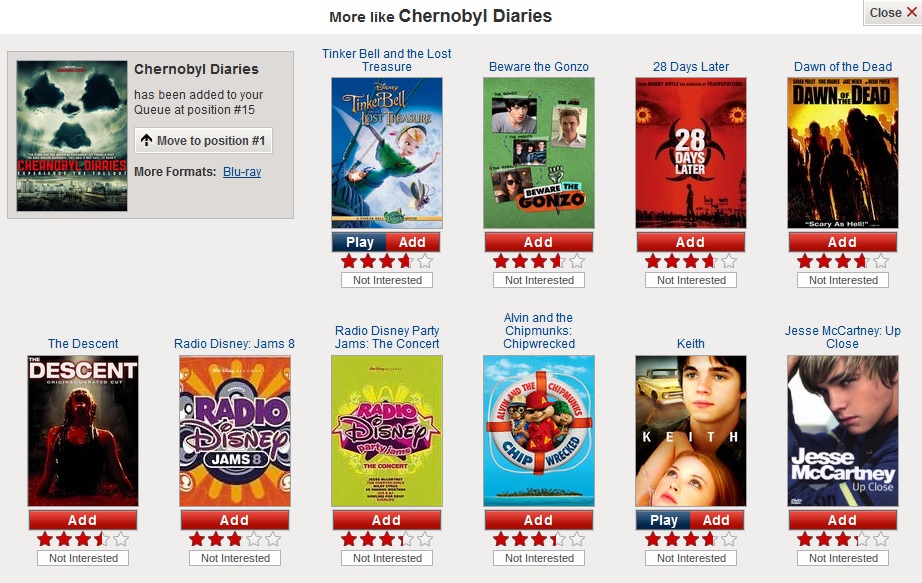Mark Dawn of the Dead as Not Interested

point(843,281)
